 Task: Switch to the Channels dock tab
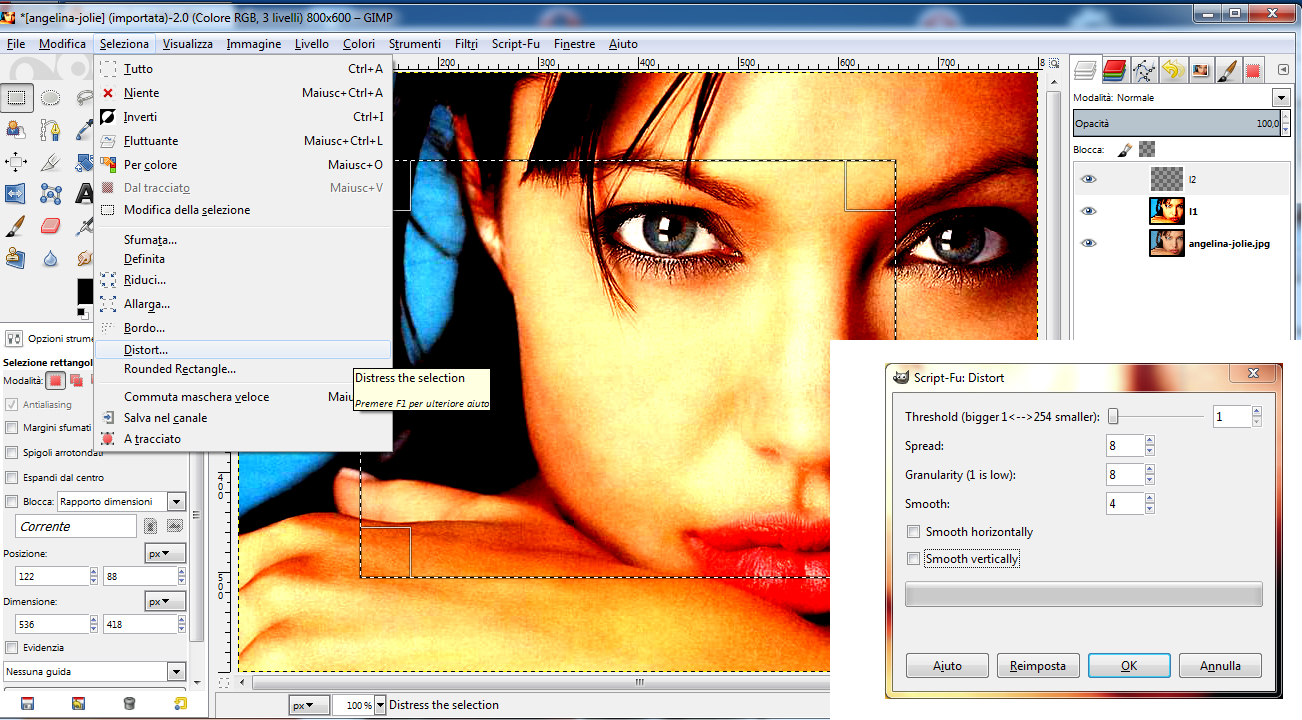1114,70
